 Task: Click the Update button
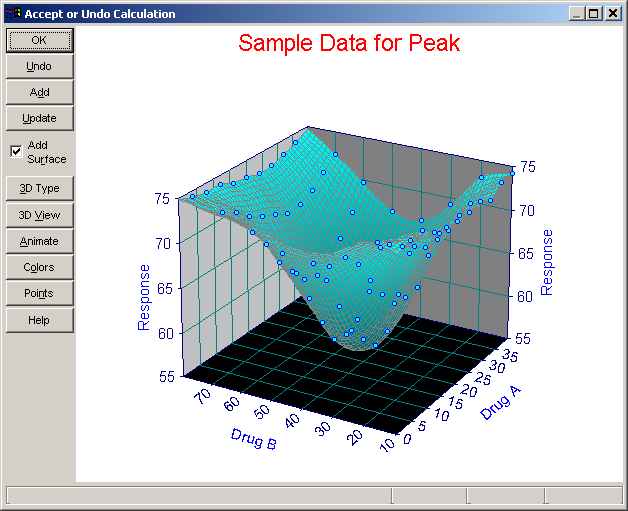[x=40, y=119]
